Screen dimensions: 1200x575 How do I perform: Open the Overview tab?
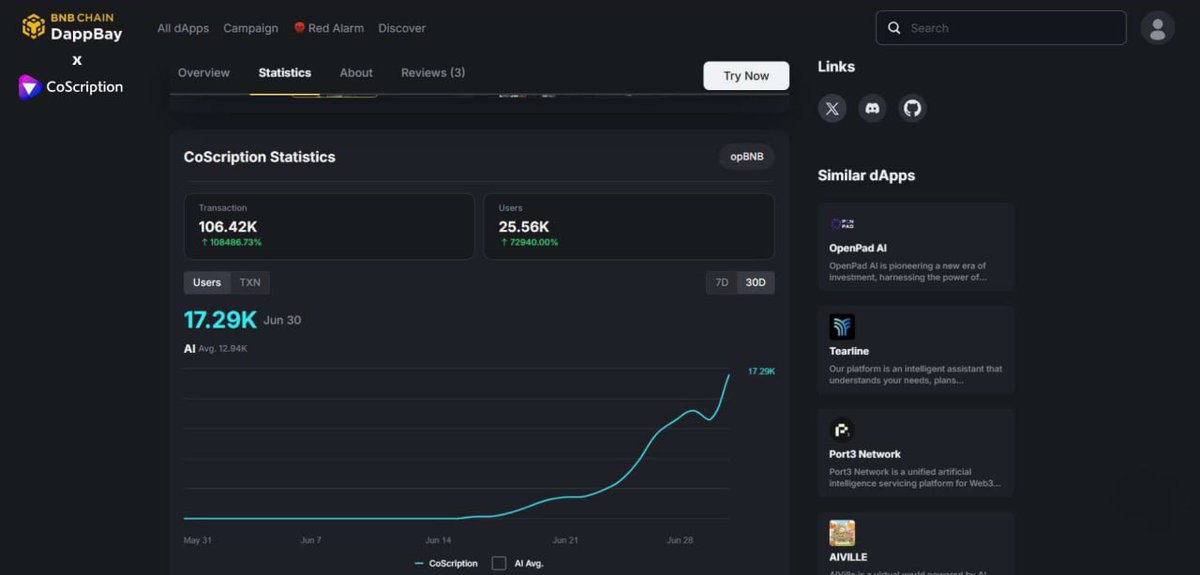coord(204,73)
